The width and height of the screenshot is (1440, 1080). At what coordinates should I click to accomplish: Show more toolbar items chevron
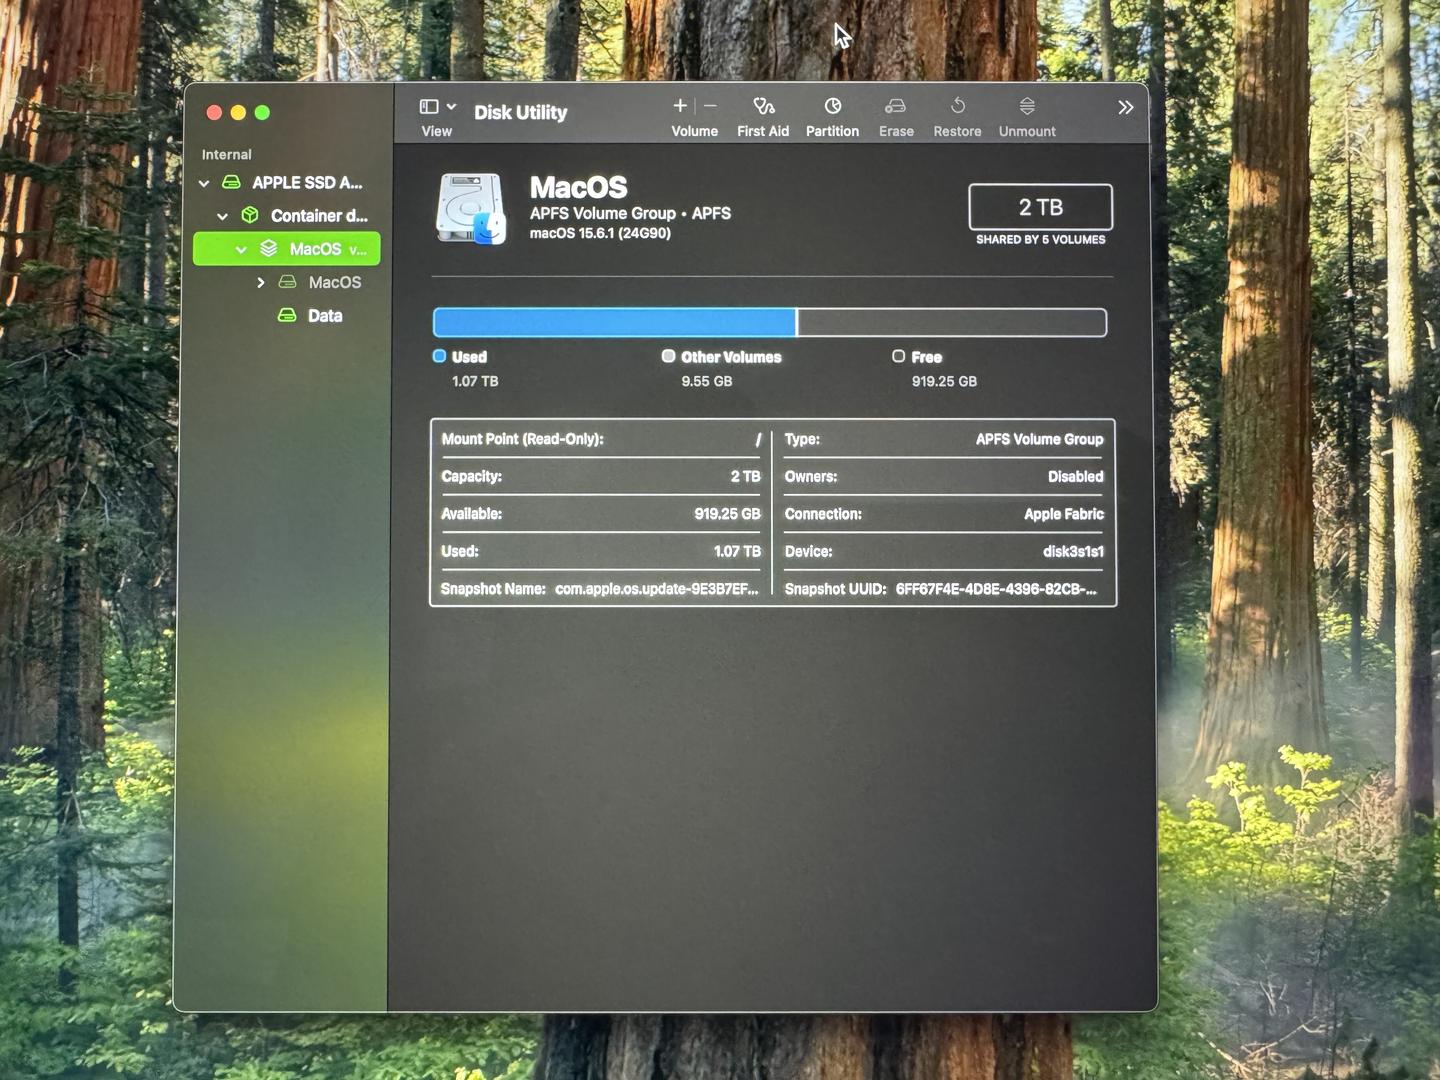coord(1125,107)
